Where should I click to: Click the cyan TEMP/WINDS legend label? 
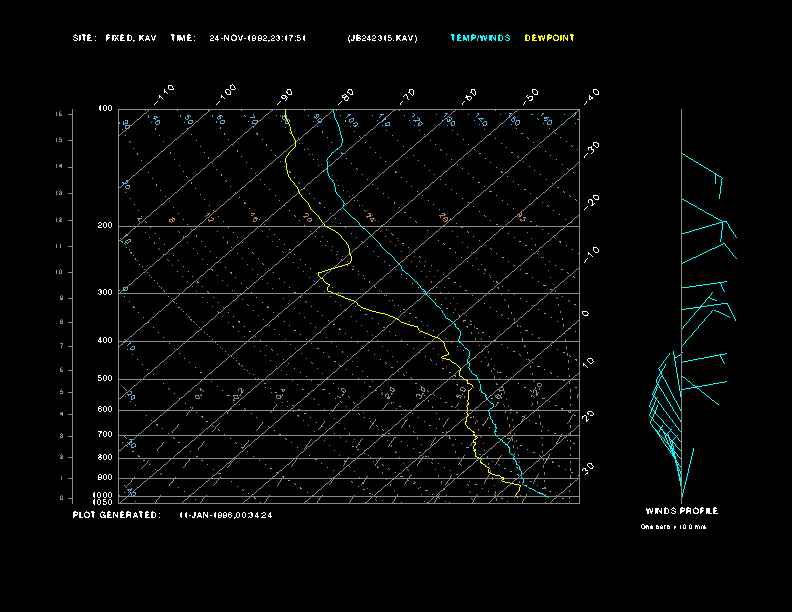coord(480,38)
